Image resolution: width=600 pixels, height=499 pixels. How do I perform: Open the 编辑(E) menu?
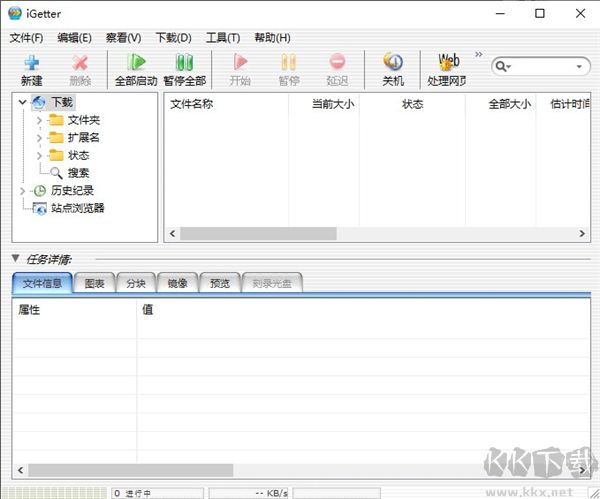pyautogui.click(x=74, y=38)
